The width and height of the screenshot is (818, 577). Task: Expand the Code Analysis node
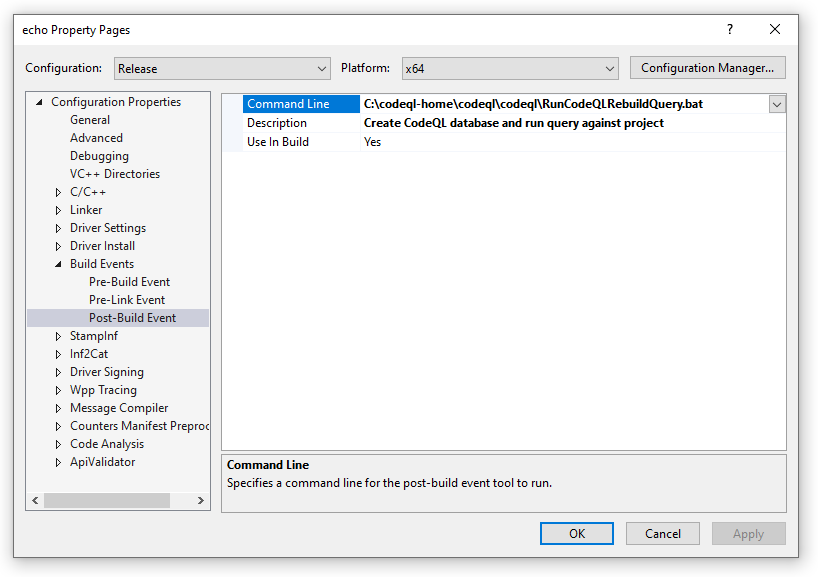58,443
